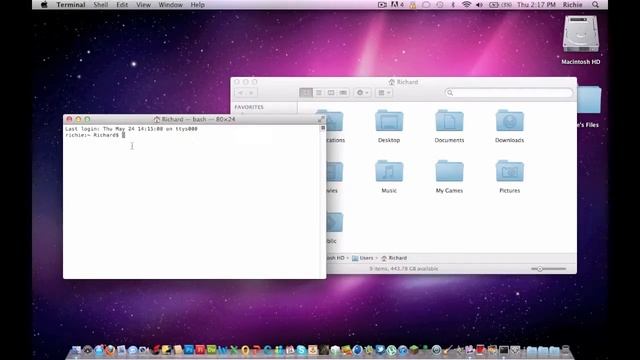Open the Help menu
640x360 pixels.
click(198, 4)
